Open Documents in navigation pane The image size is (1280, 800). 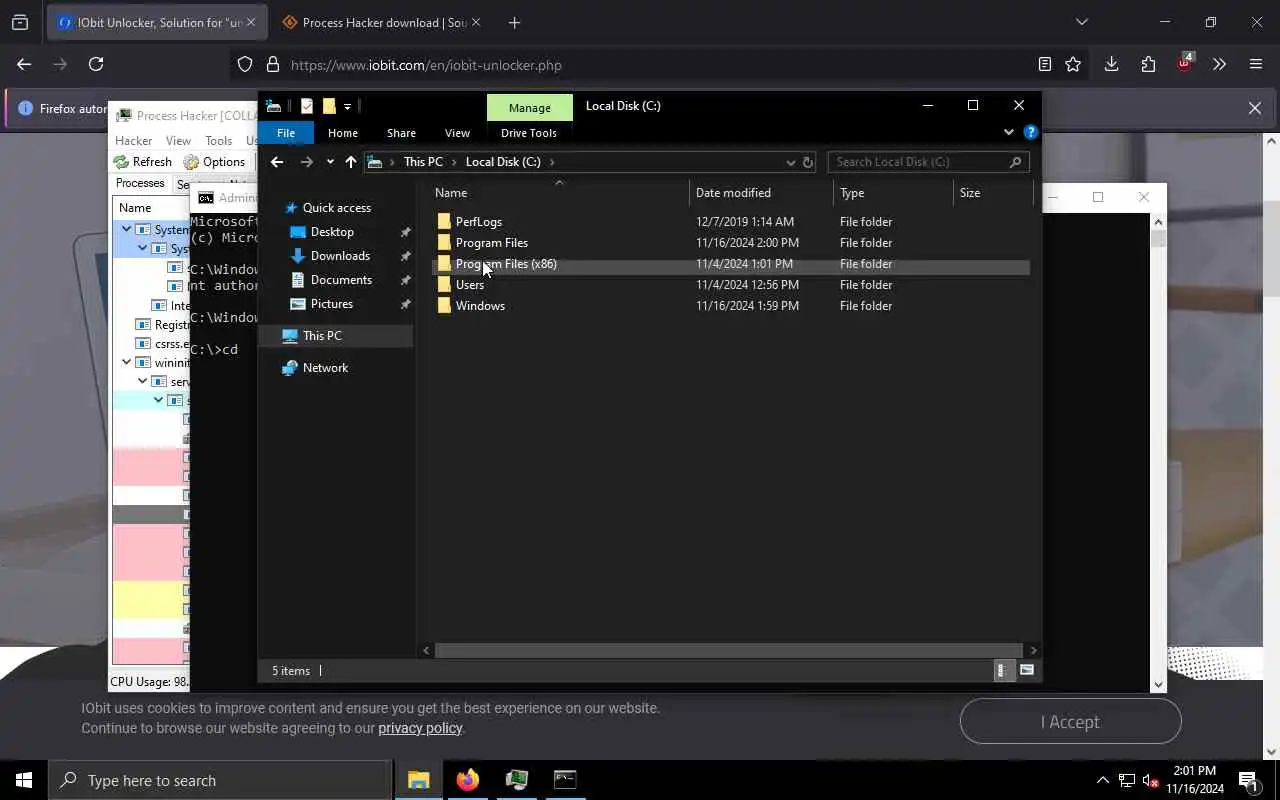341,280
